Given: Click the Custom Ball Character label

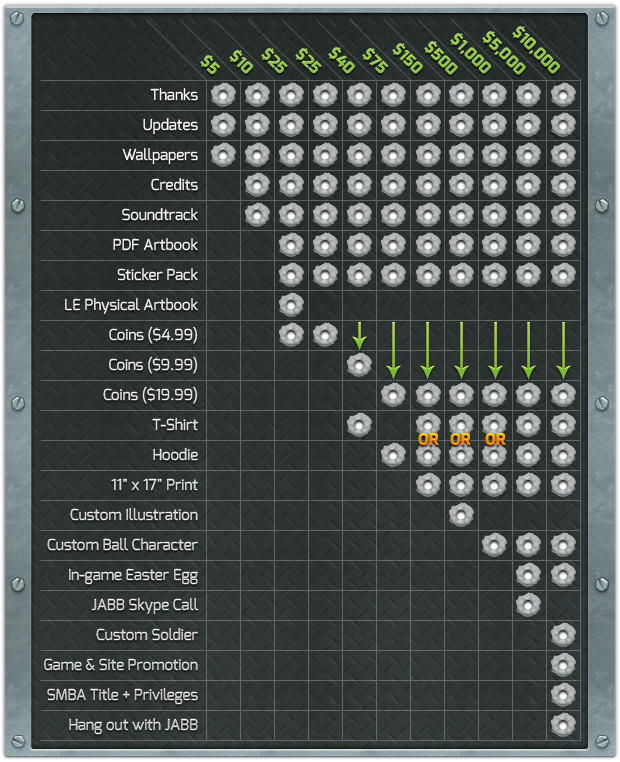Looking at the screenshot, I should (122, 545).
